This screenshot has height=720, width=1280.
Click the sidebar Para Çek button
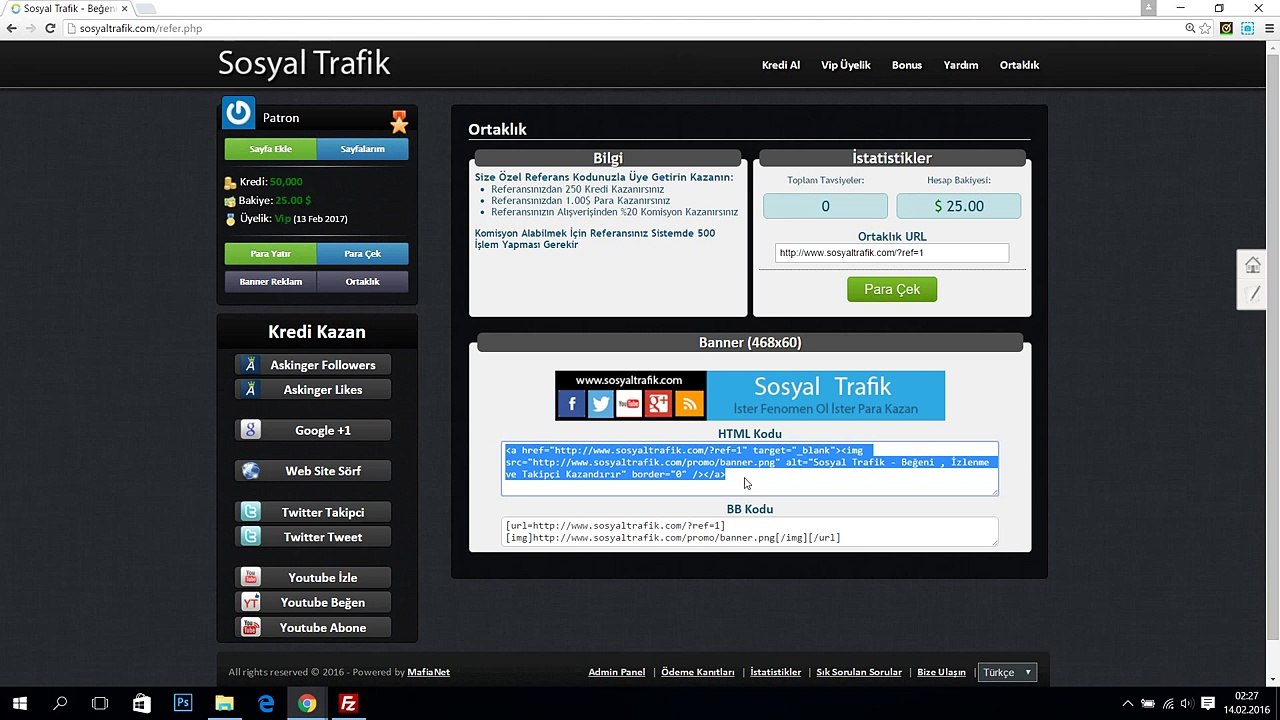(362, 254)
